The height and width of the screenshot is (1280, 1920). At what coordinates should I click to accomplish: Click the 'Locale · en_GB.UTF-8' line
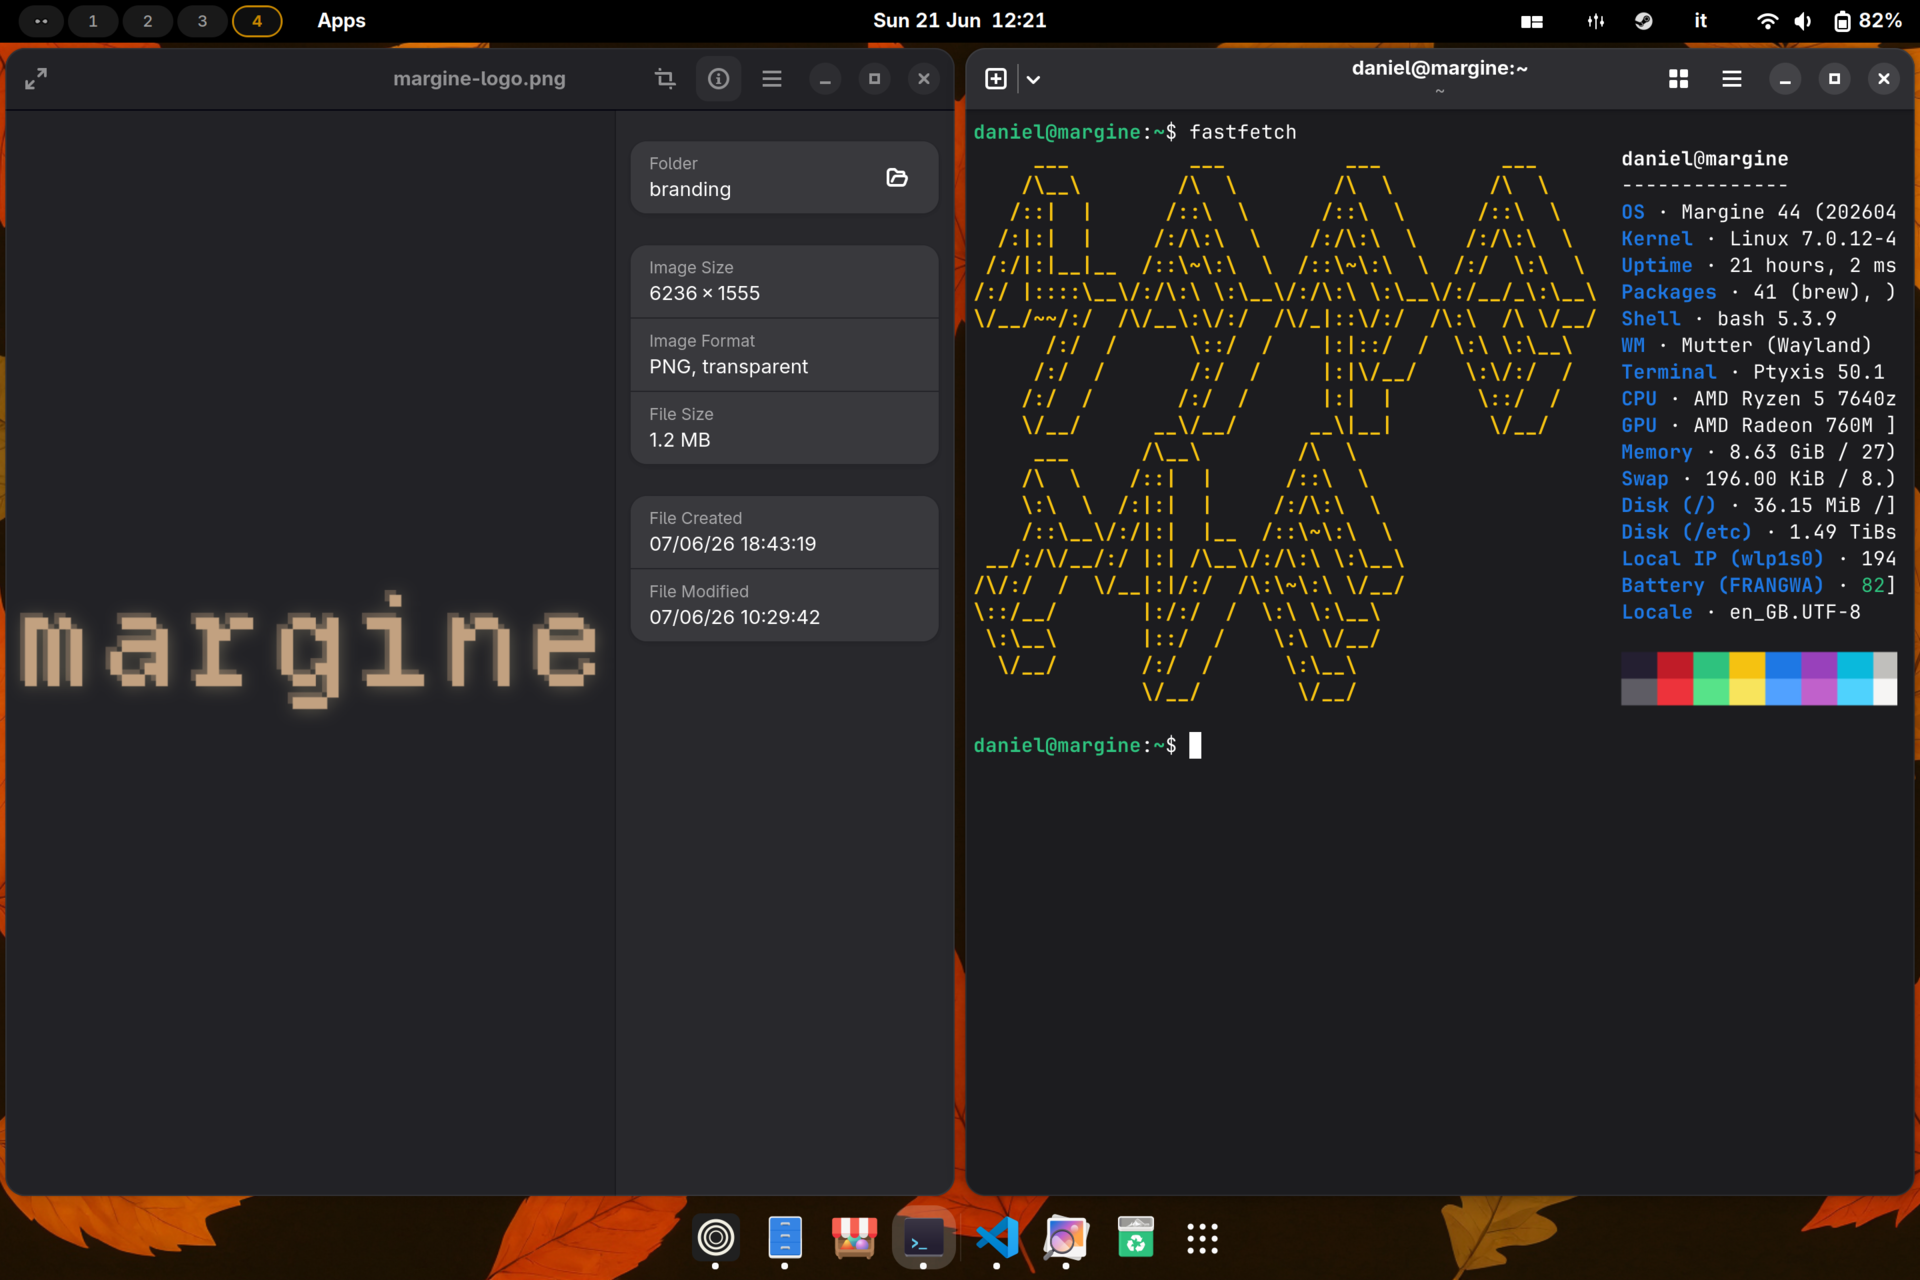click(x=1741, y=612)
